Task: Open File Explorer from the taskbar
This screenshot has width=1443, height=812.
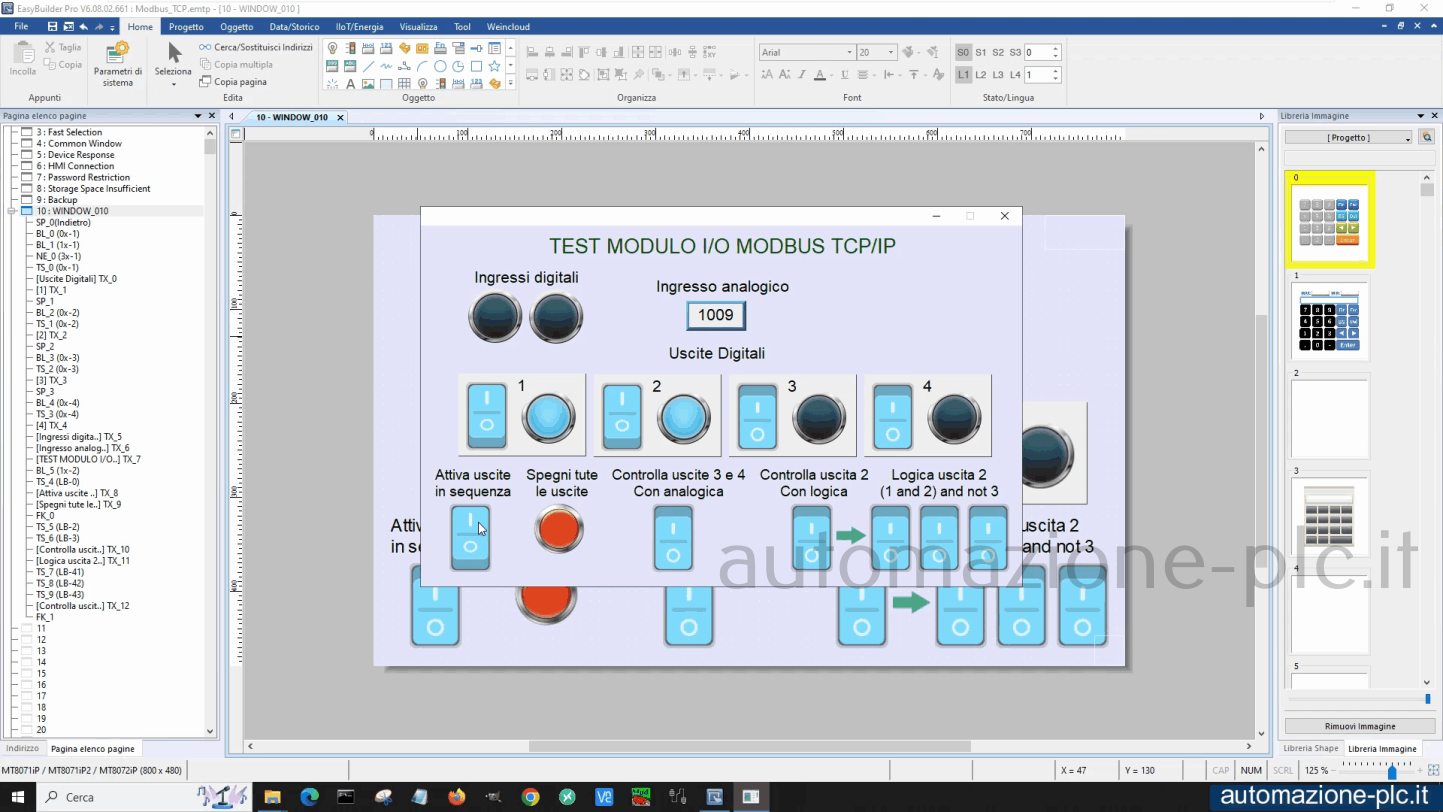Action: click(x=272, y=797)
